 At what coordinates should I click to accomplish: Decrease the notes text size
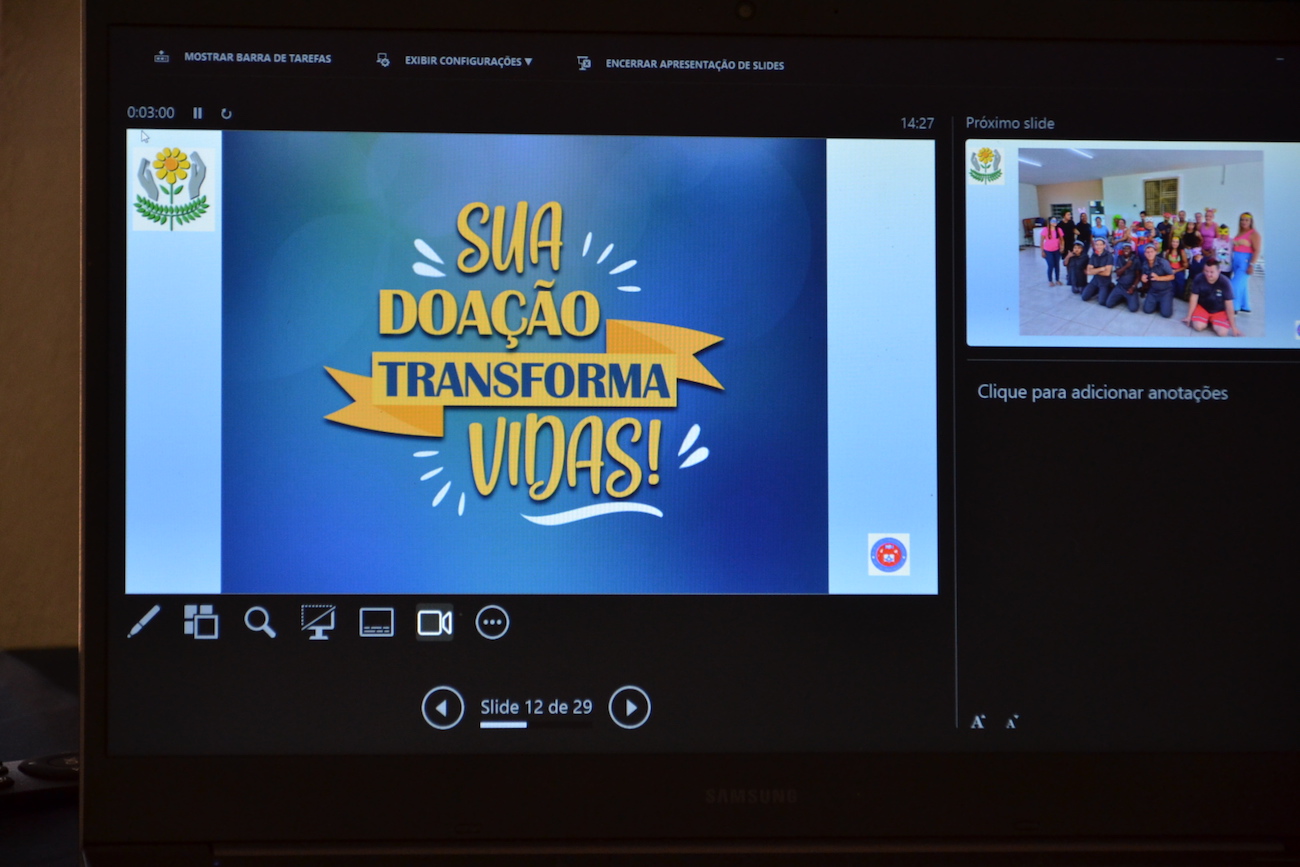click(1012, 721)
